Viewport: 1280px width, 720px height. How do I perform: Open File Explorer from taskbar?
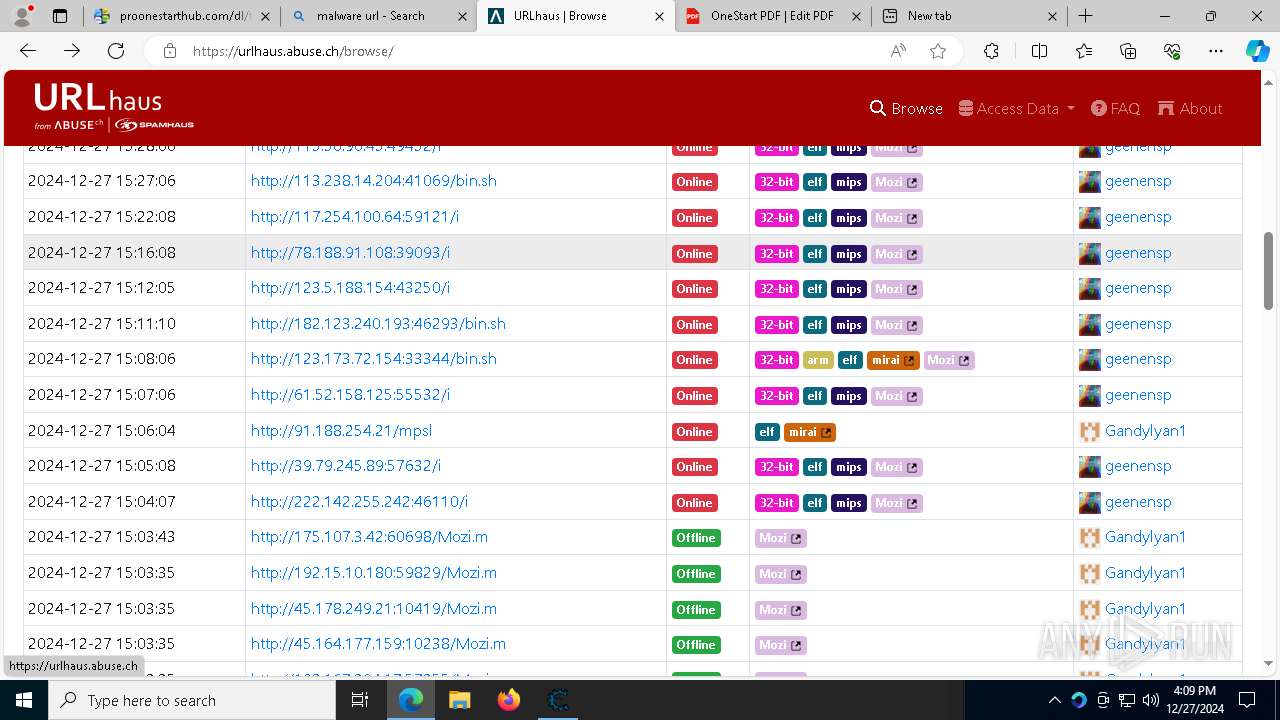point(459,700)
